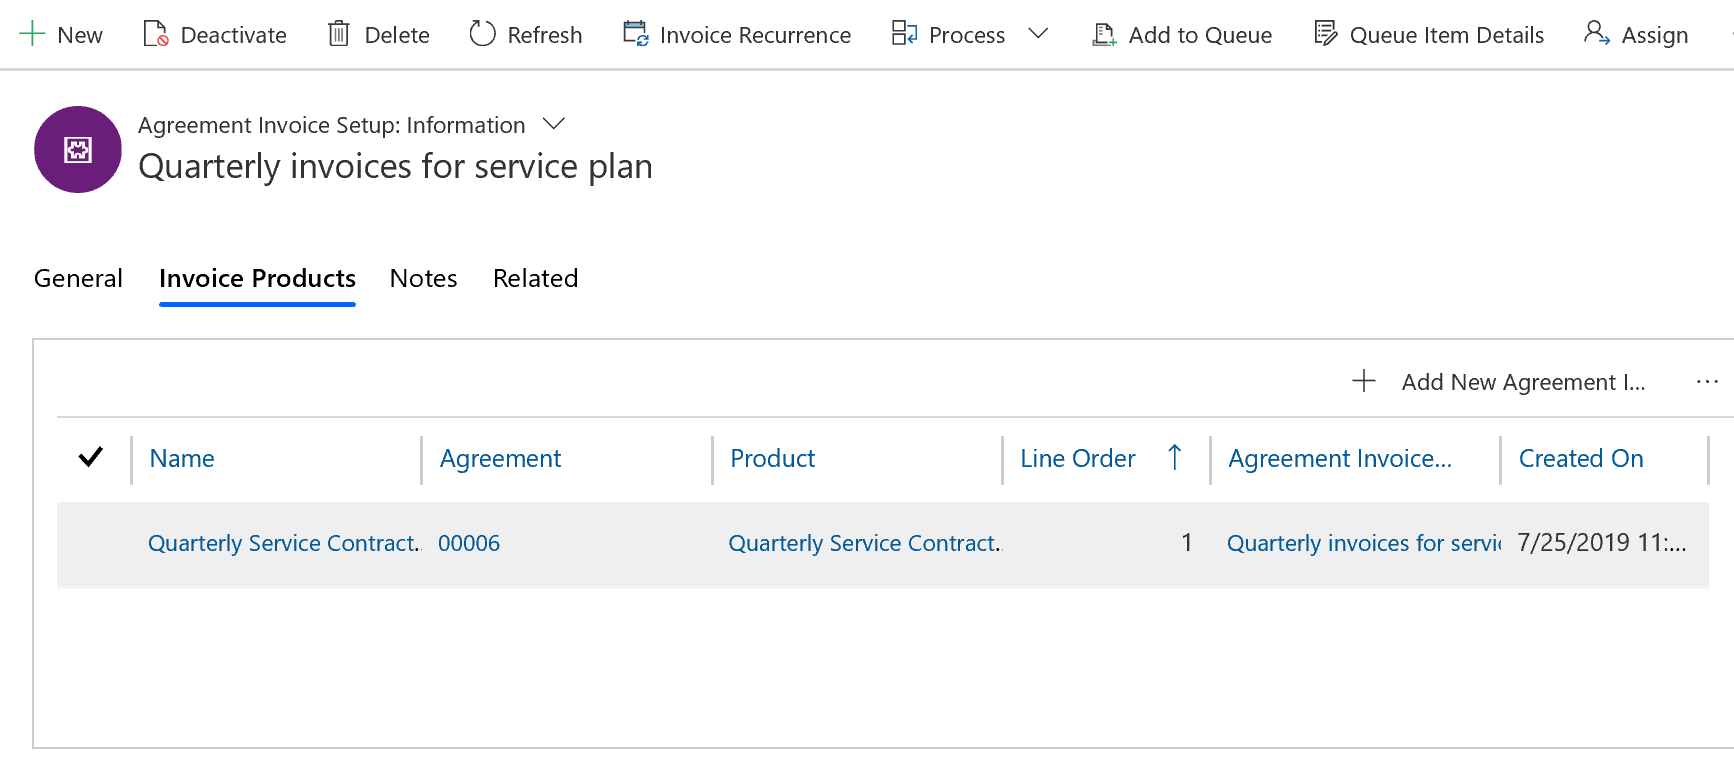Image resolution: width=1734 pixels, height=774 pixels.
Task: Open agreement 00006 link
Action: (x=469, y=543)
